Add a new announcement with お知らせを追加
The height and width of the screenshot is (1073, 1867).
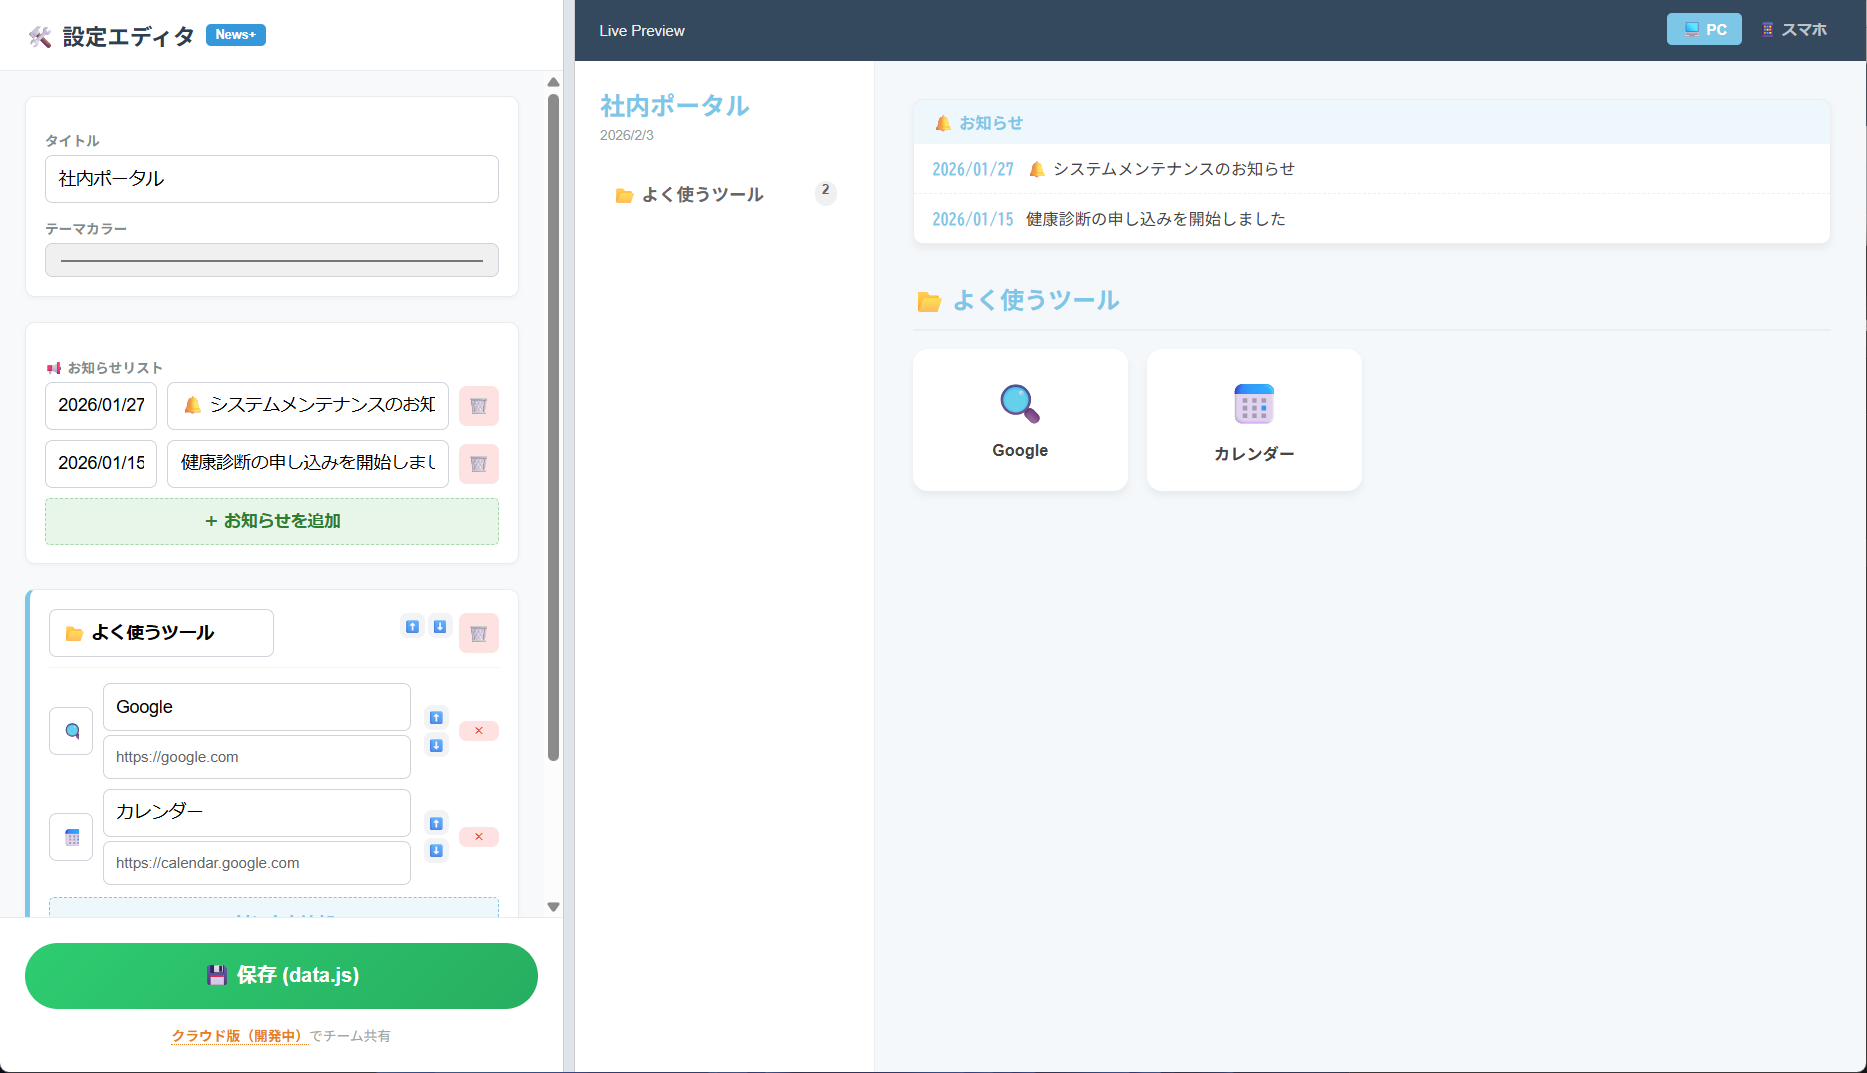271,521
